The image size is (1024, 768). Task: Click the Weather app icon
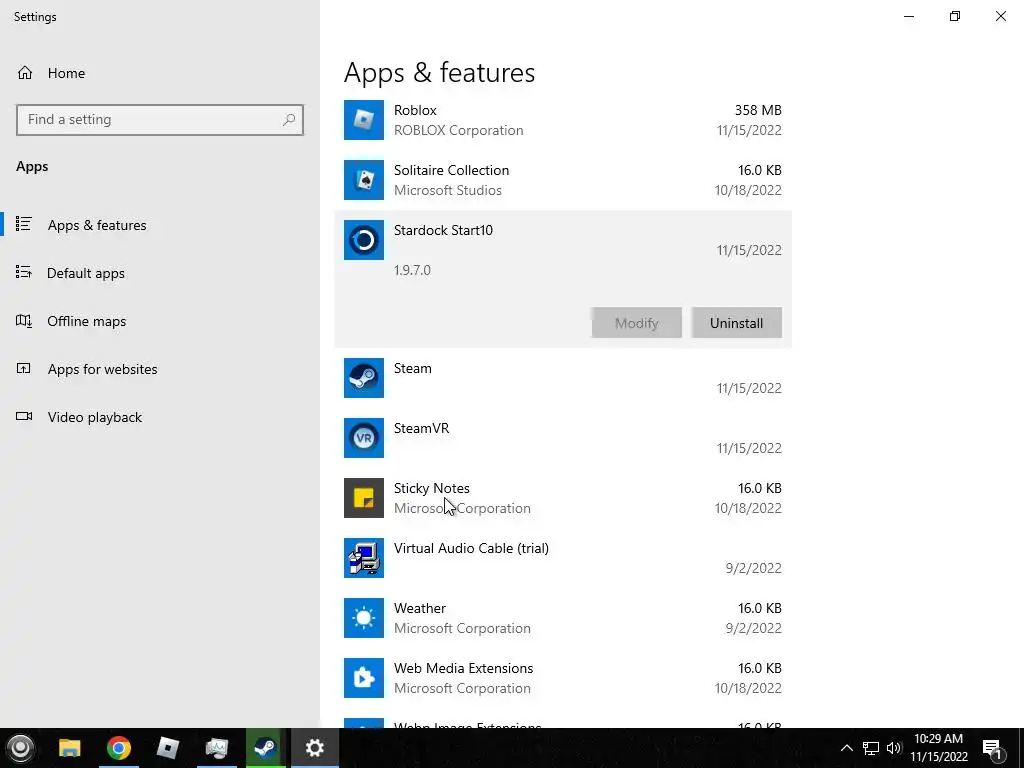(364, 618)
